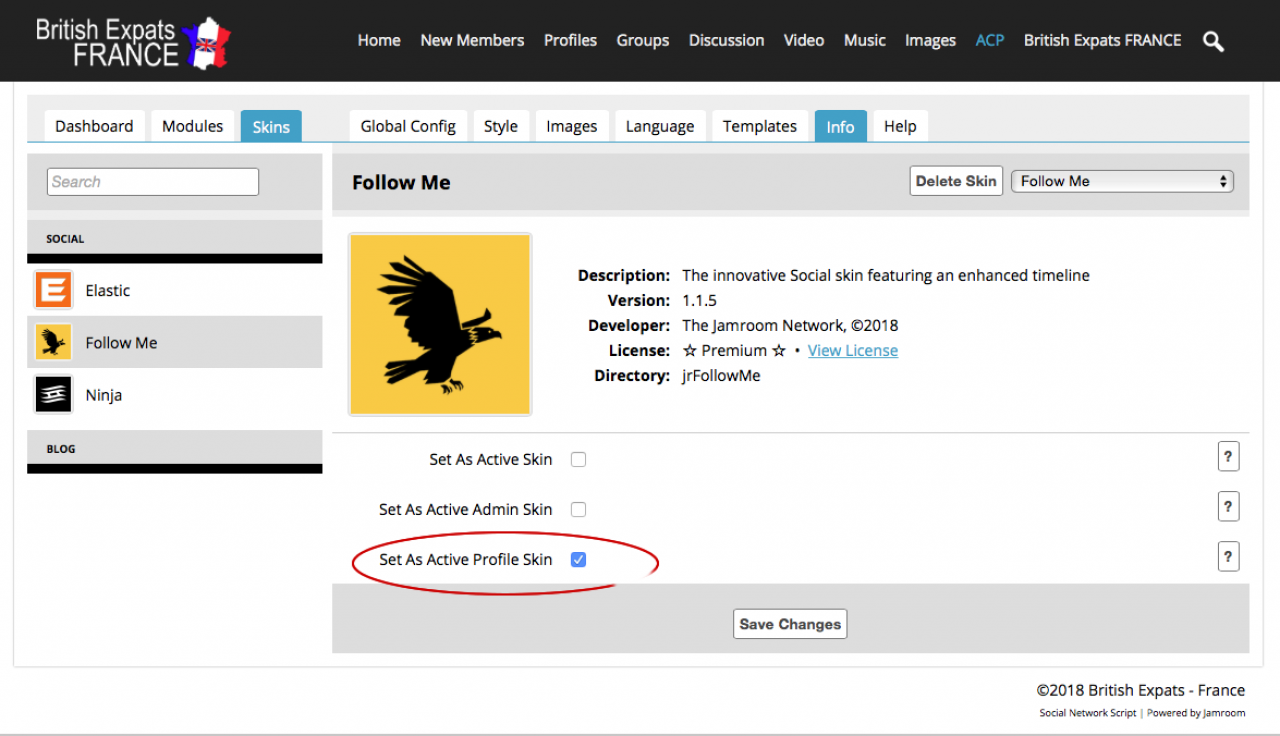Click the directory value jrFollowMe

click(x=721, y=375)
